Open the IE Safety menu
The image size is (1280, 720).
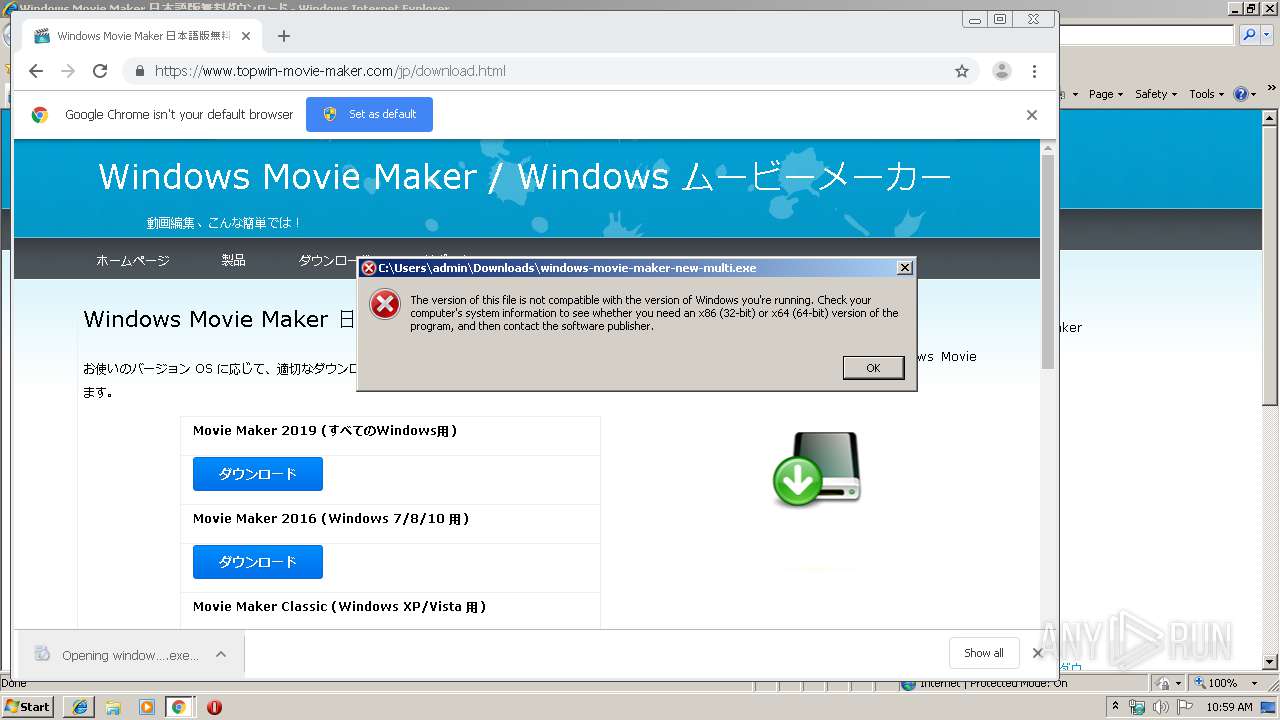(x=1156, y=94)
